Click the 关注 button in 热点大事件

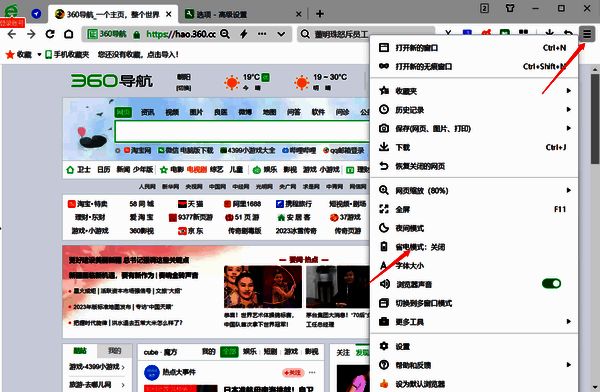[293, 372]
